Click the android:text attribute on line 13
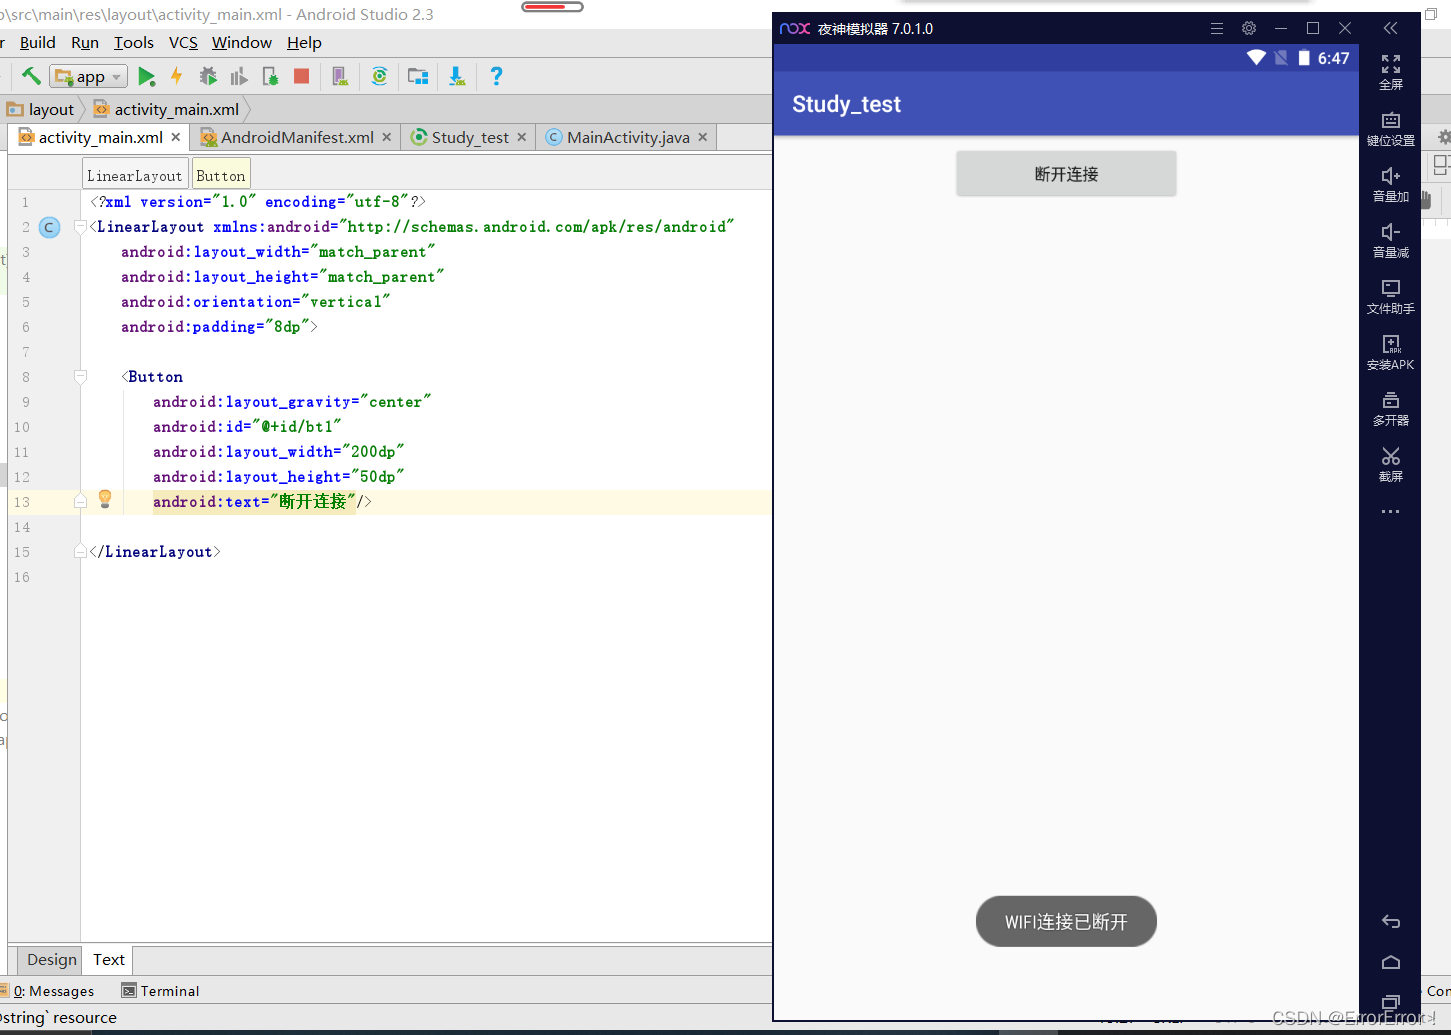This screenshot has height=1035, width=1451. (207, 502)
